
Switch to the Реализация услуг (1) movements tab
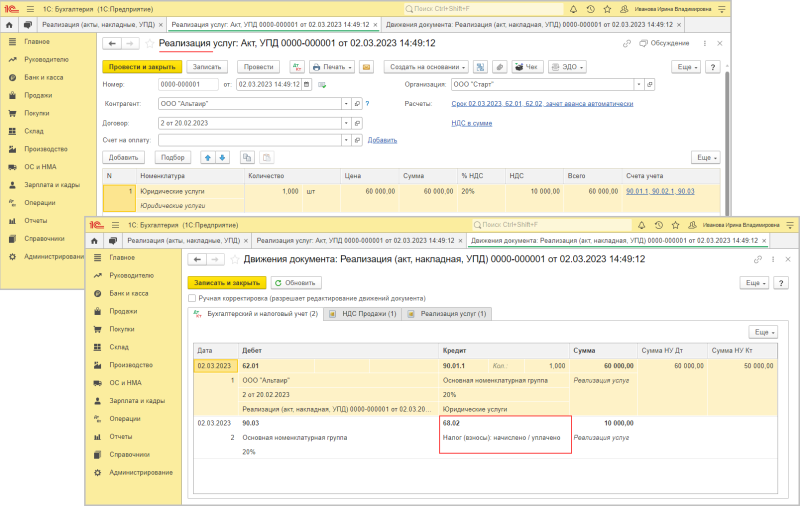(x=447, y=314)
